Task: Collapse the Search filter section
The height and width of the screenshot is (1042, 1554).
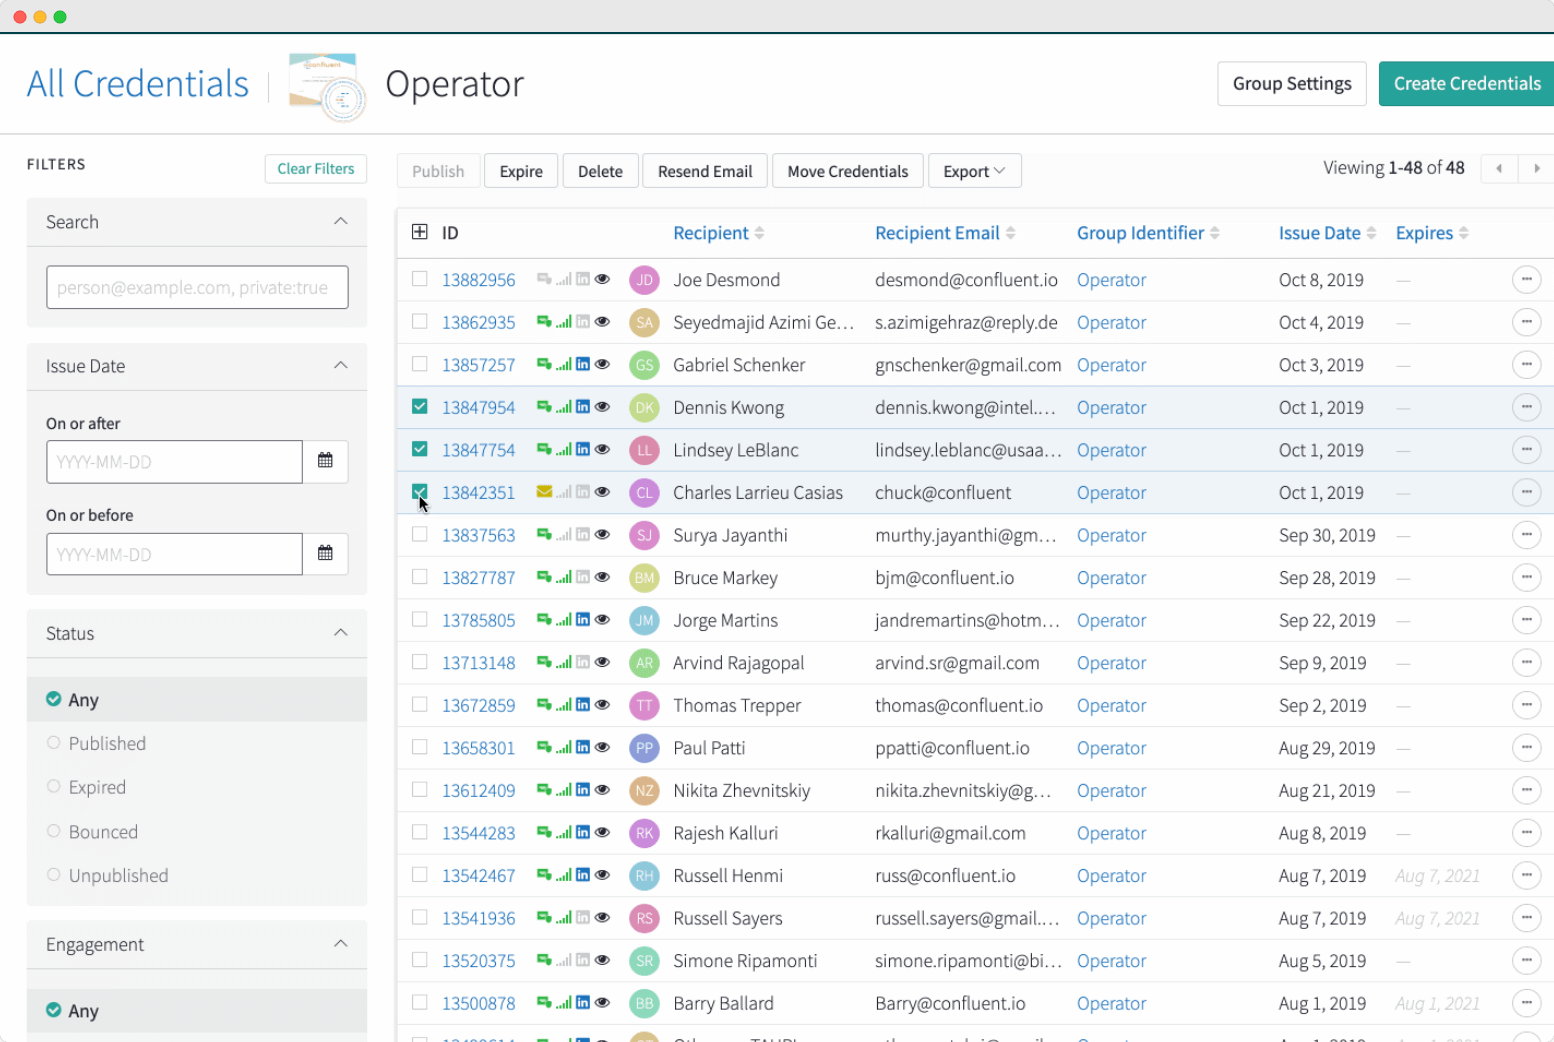Action: (341, 221)
